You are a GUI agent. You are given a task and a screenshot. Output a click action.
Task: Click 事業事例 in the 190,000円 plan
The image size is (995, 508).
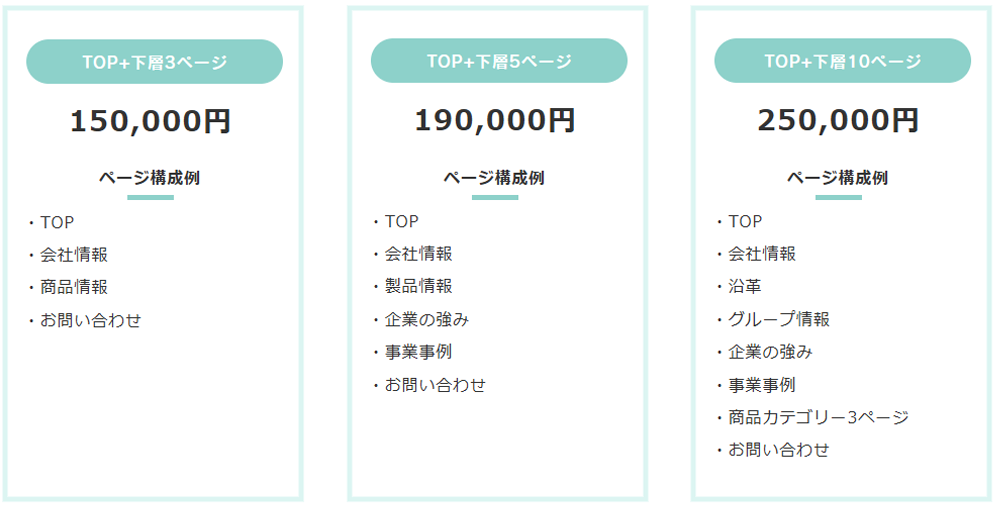tap(418, 352)
